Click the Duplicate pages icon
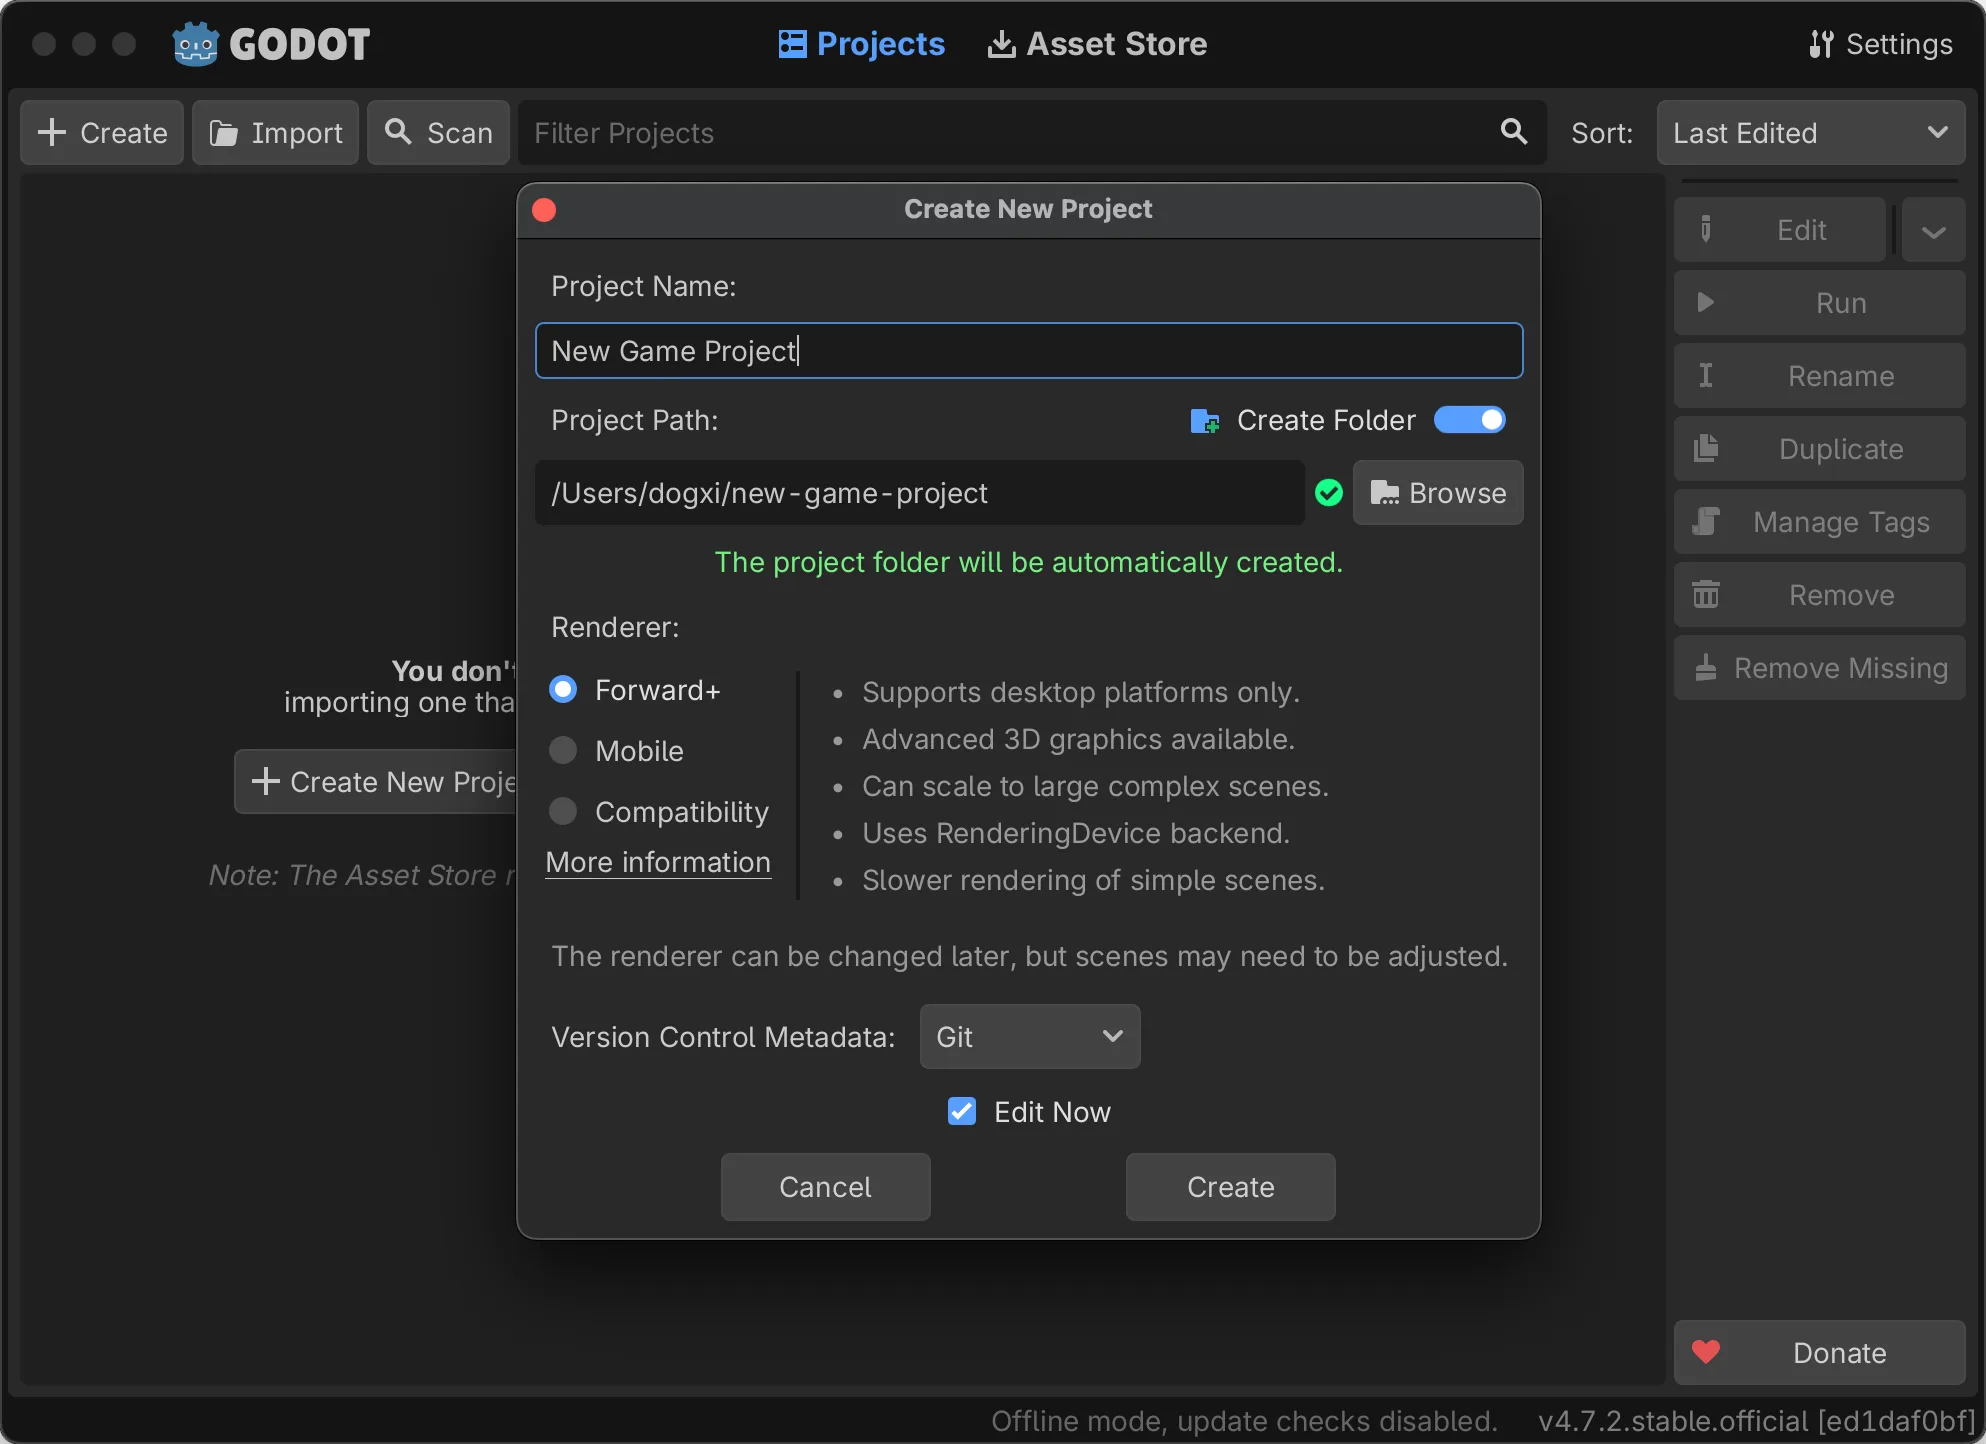This screenshot has height=1444, width=1986. (x=1706, y=449)
